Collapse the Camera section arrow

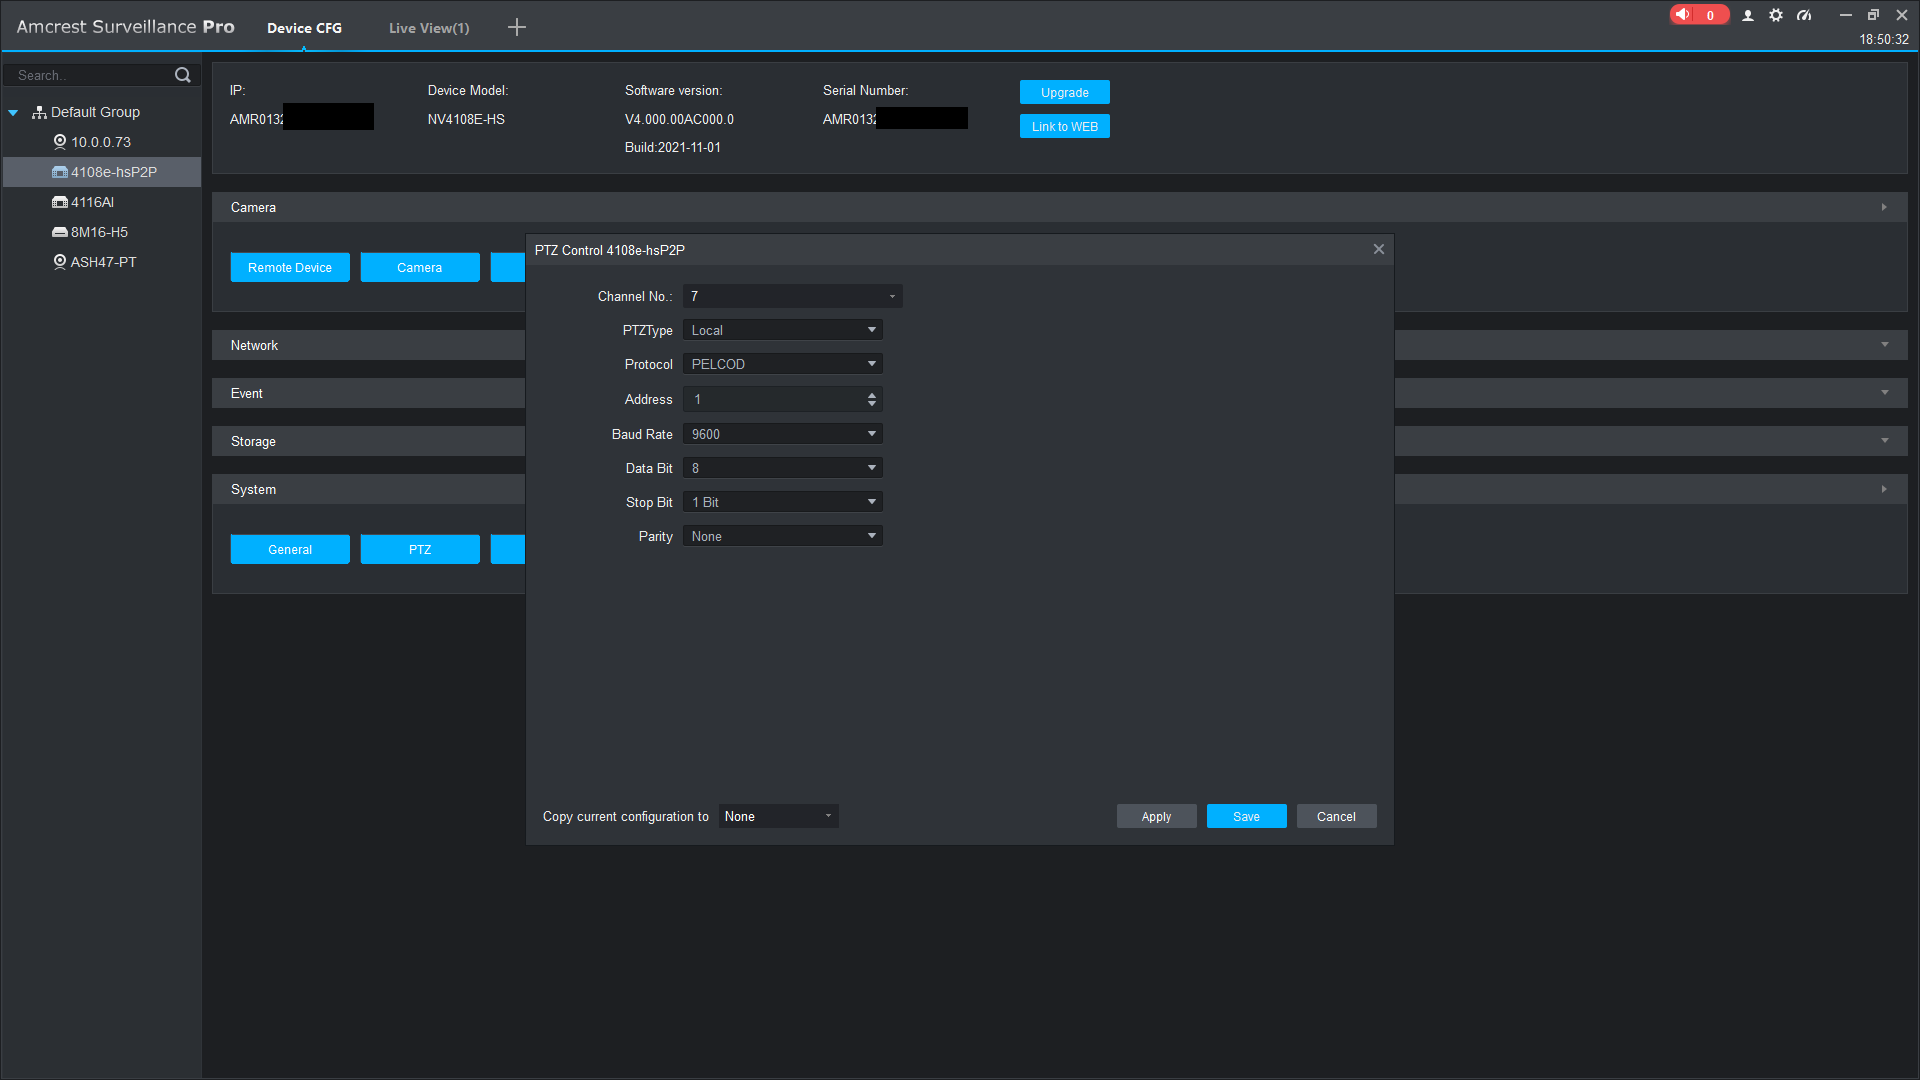tap(1884, 207)
